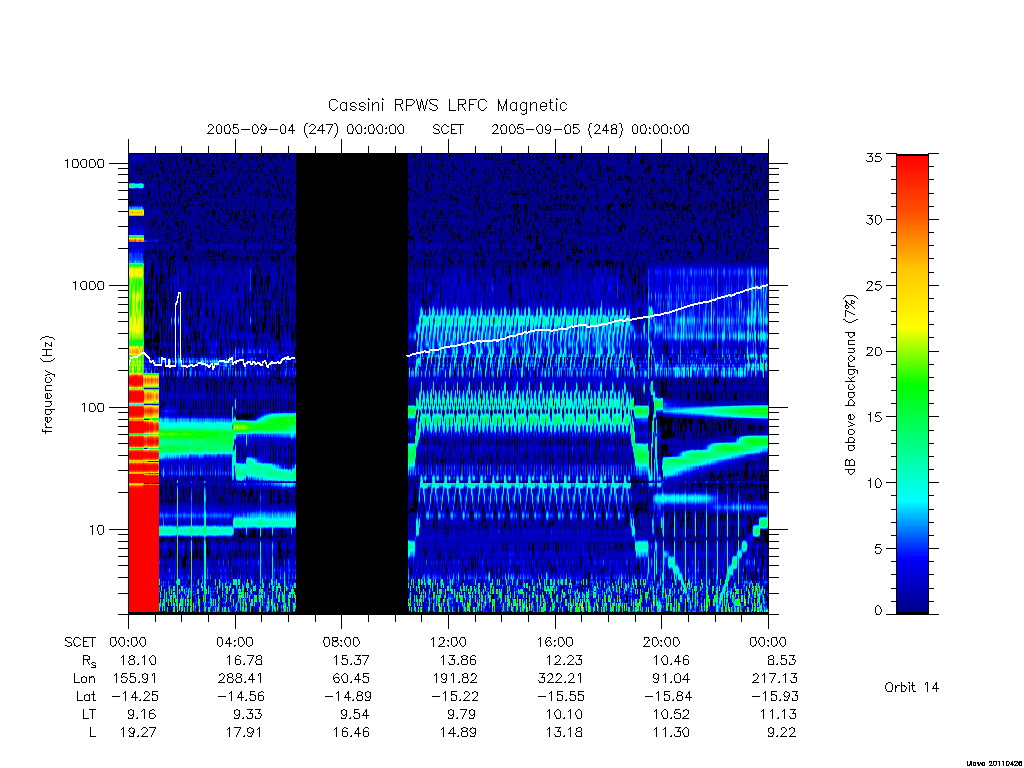The image size is (1024, 768).
Task: Click the 35 label on the color bar
Action: (873, 157)
